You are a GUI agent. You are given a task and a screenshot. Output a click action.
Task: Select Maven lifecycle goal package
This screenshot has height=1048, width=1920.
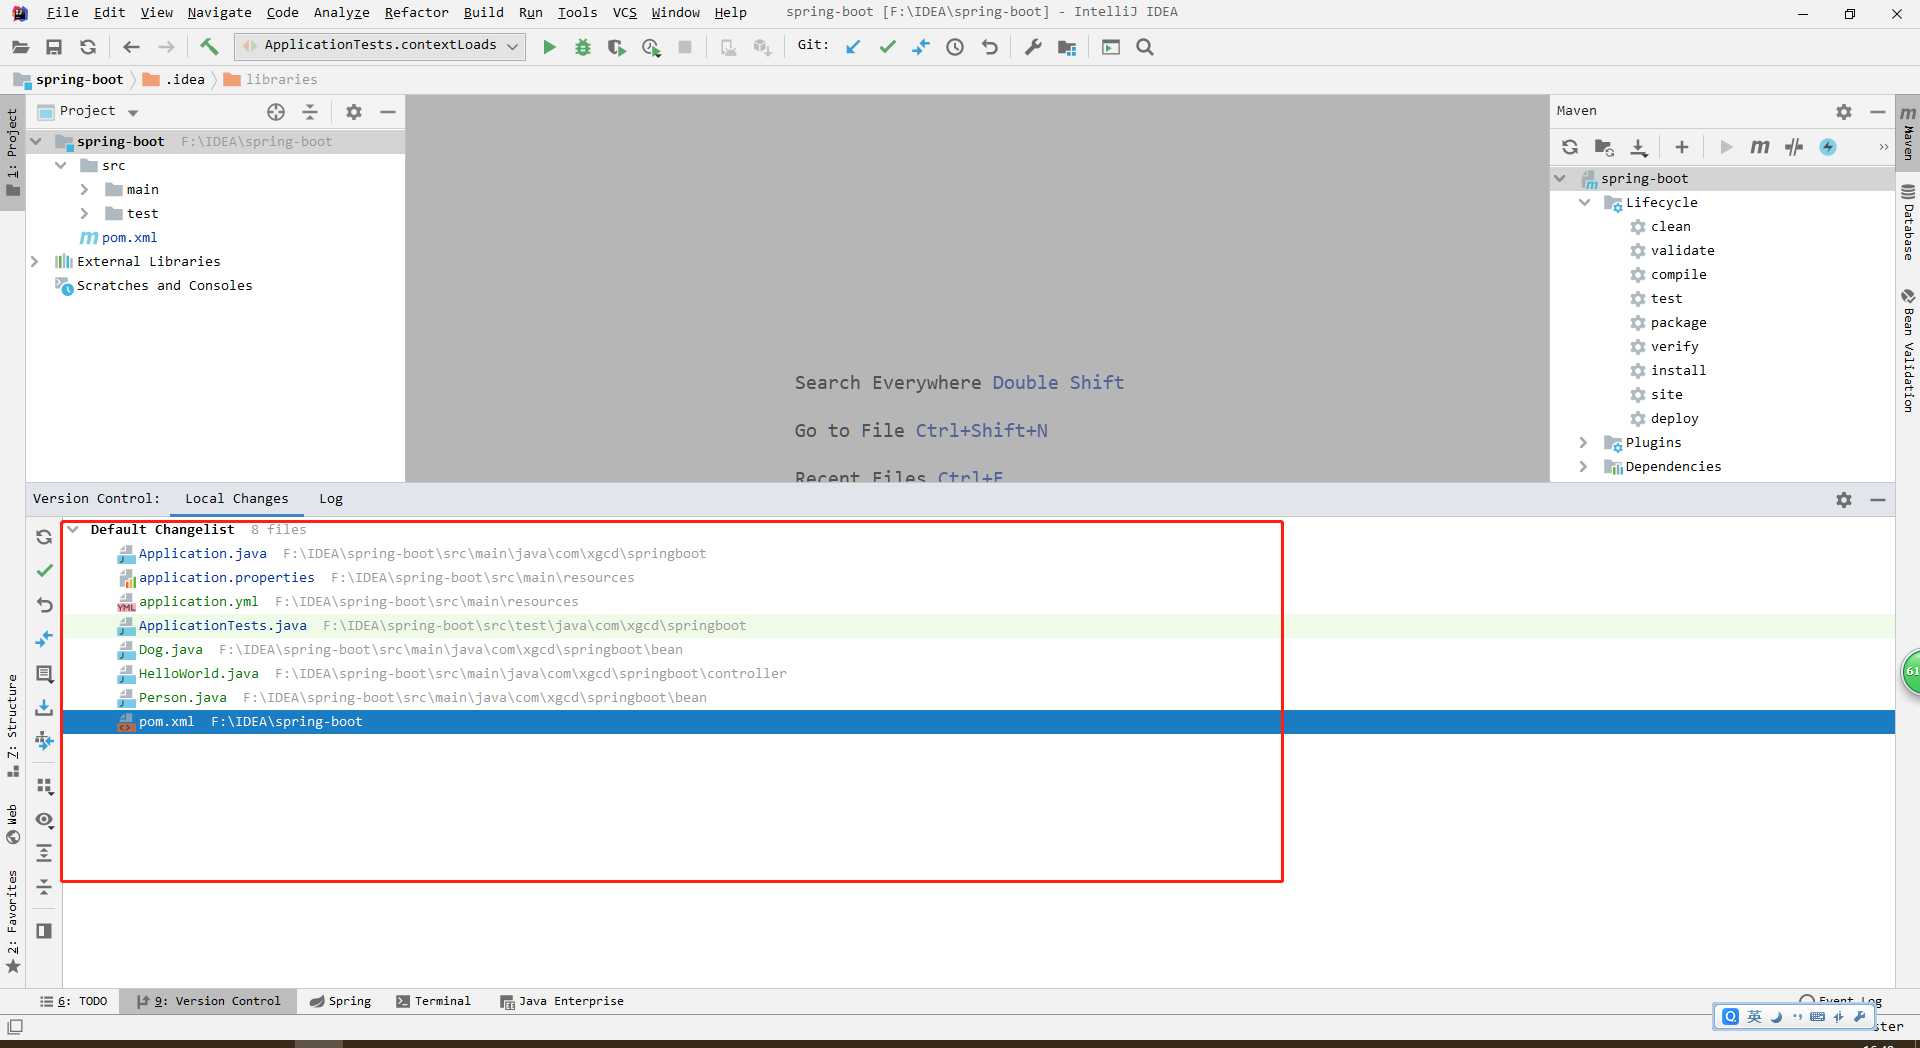tap(1678, 322)
